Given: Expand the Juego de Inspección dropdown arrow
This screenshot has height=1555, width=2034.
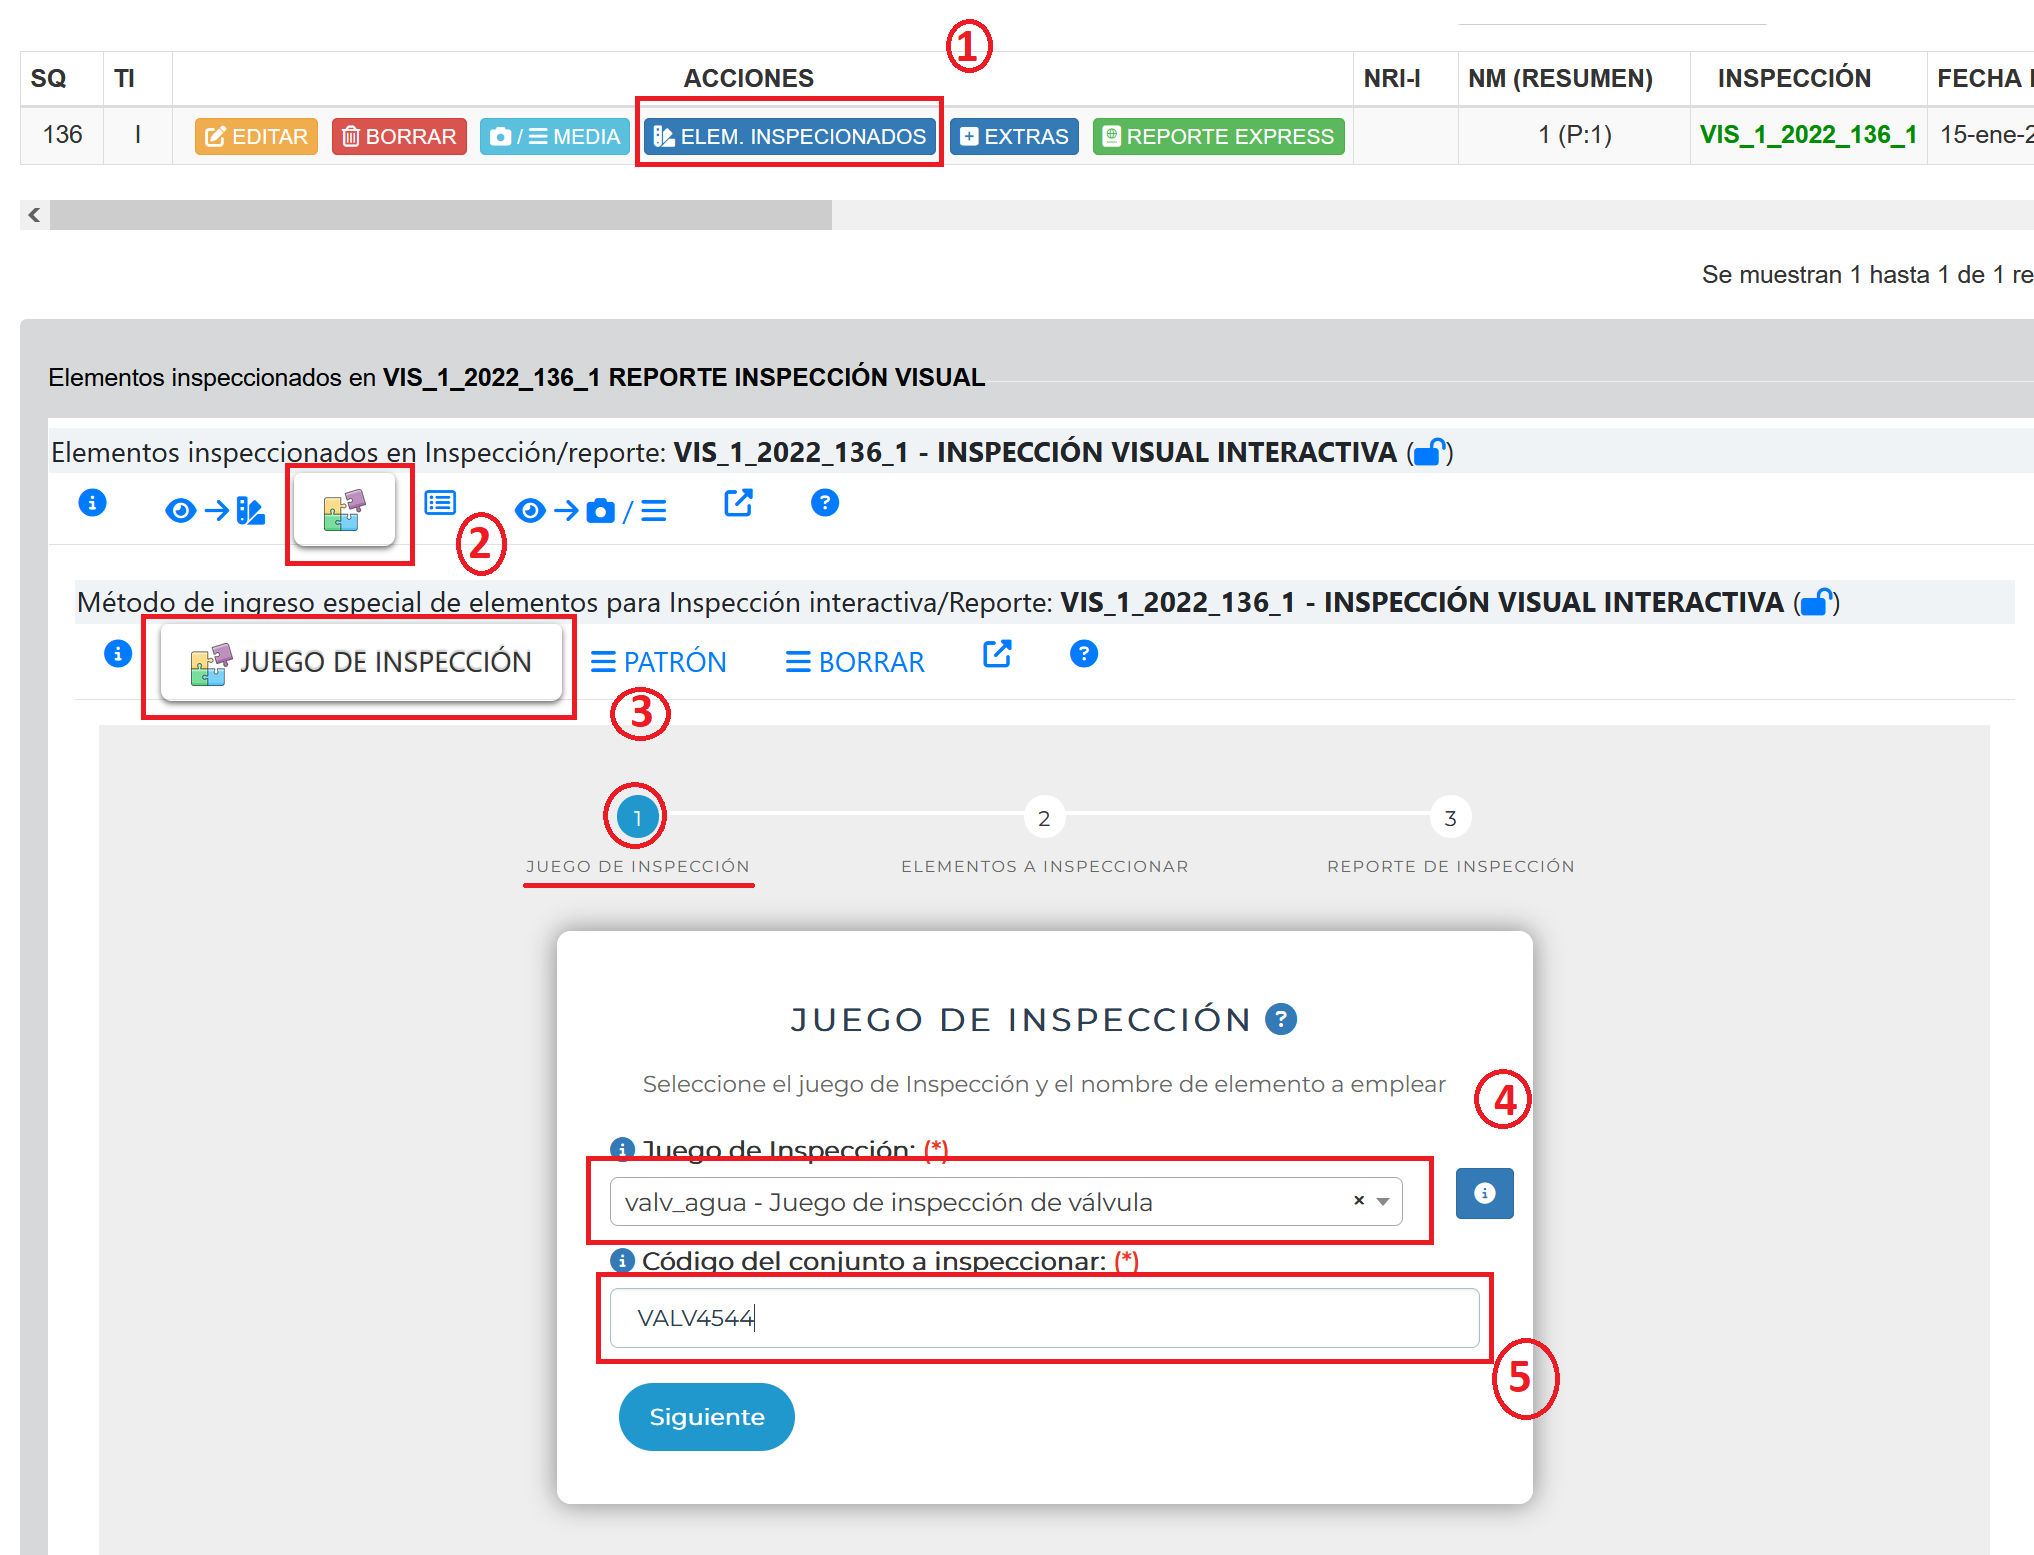Looking at the screenshot, I should pos(1383,1201).
